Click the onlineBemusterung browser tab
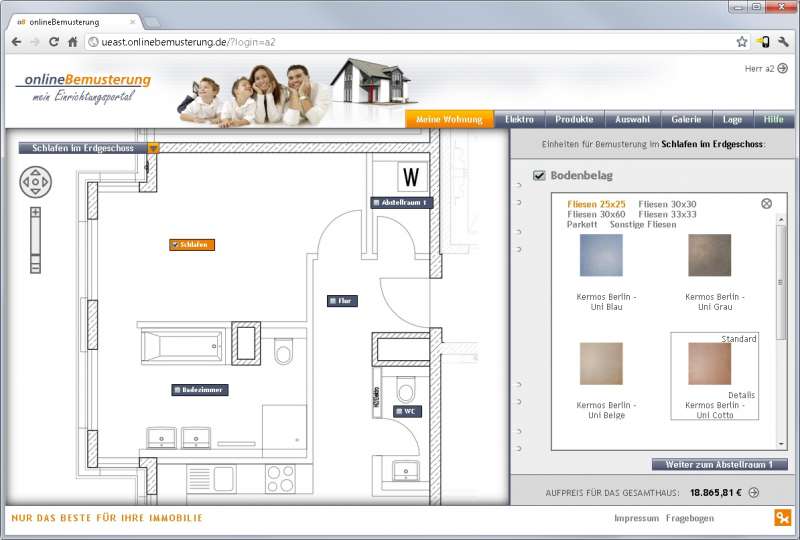This screenshot has width=800, height=540. pyautogui.click(x=74, y=22)
